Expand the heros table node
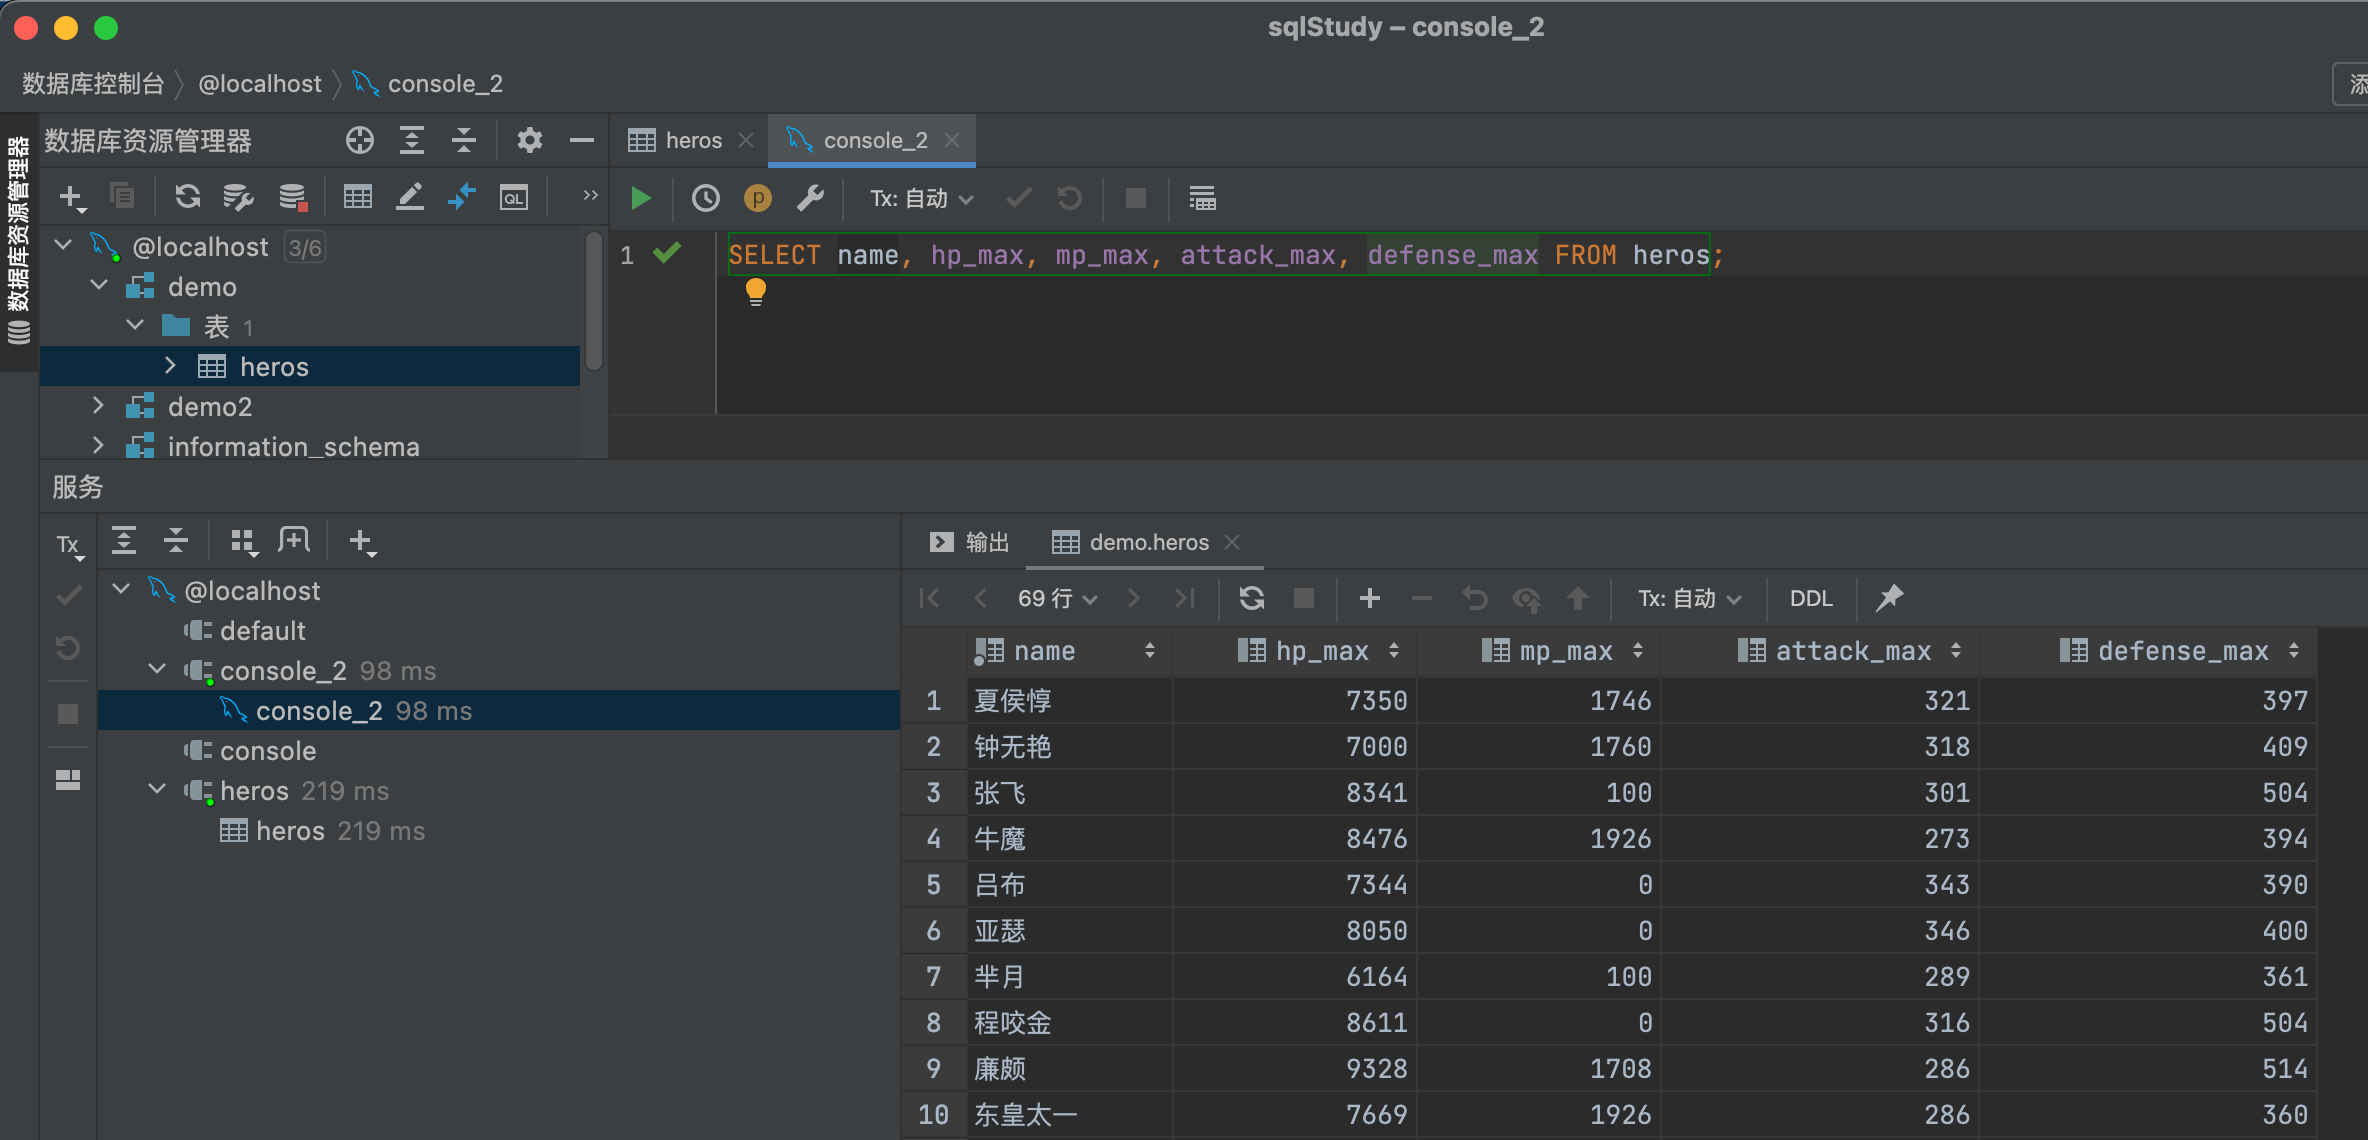Image resolution: width=2368 pixels, height=1140 pixels. click(170, 365)
